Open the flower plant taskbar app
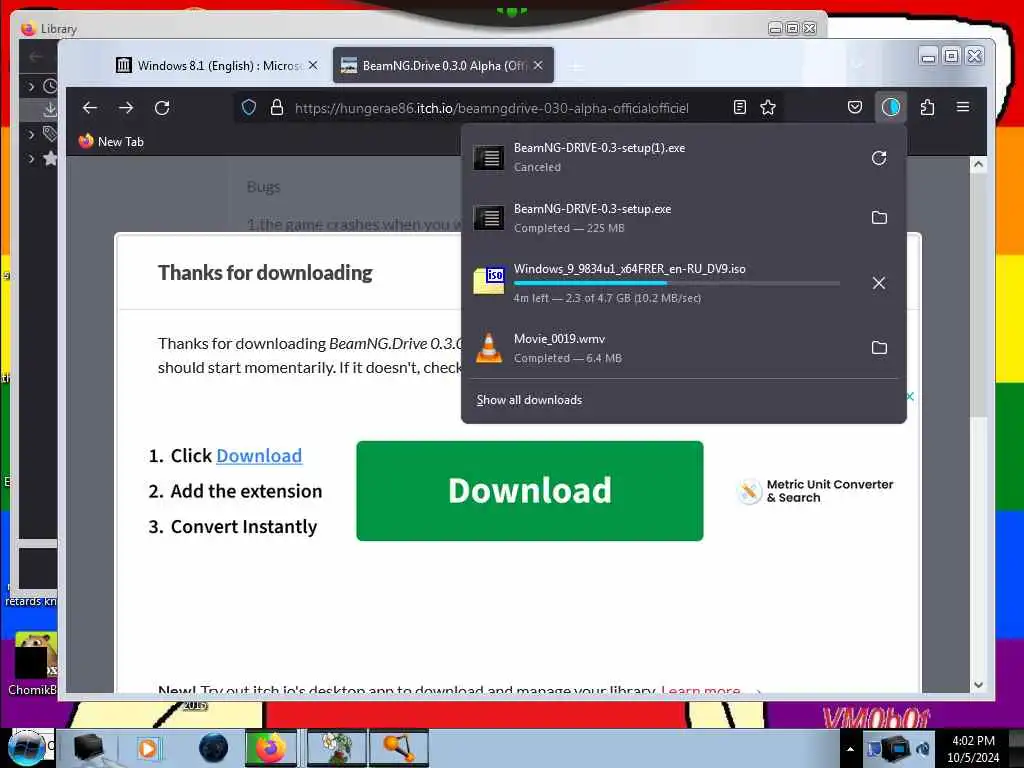1024x768 pixels. [337, 748]
